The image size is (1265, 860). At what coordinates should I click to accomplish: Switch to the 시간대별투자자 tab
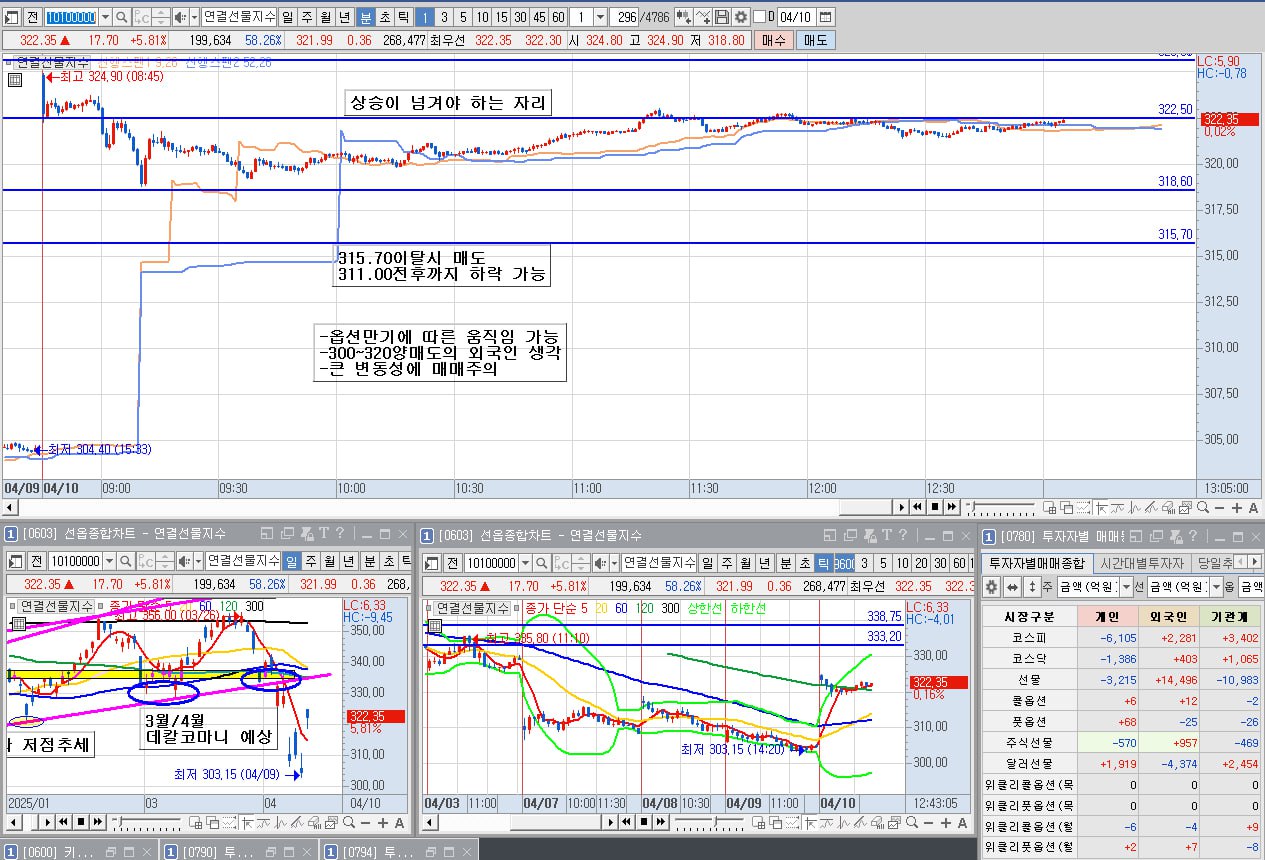(1141, 564)
